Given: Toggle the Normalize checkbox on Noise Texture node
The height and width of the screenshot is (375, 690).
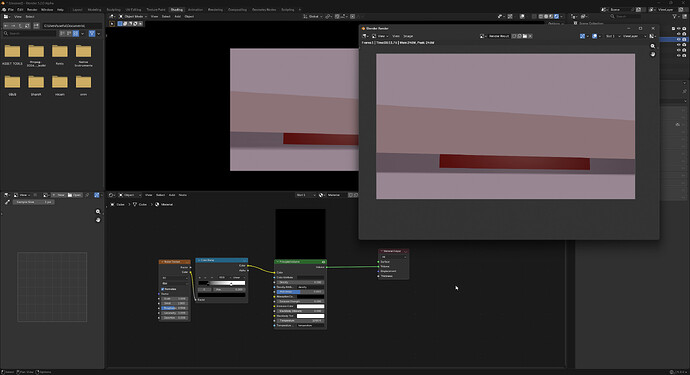Looking at the screenshot, I should click(162, 289).
